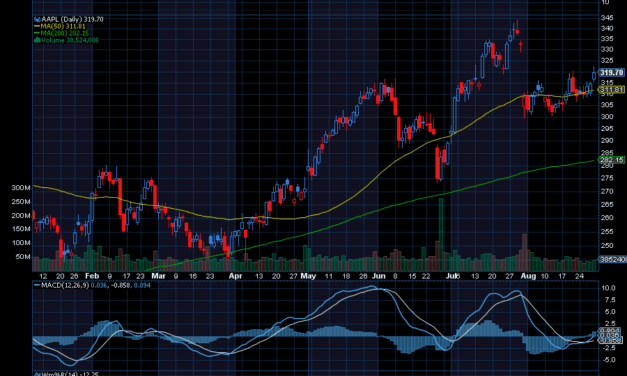The height and width of the screenshot is (376, 627).
Task: Click the 'Feb' month label on the date axis
Action: pyautogui.click(x=92, y=276)
